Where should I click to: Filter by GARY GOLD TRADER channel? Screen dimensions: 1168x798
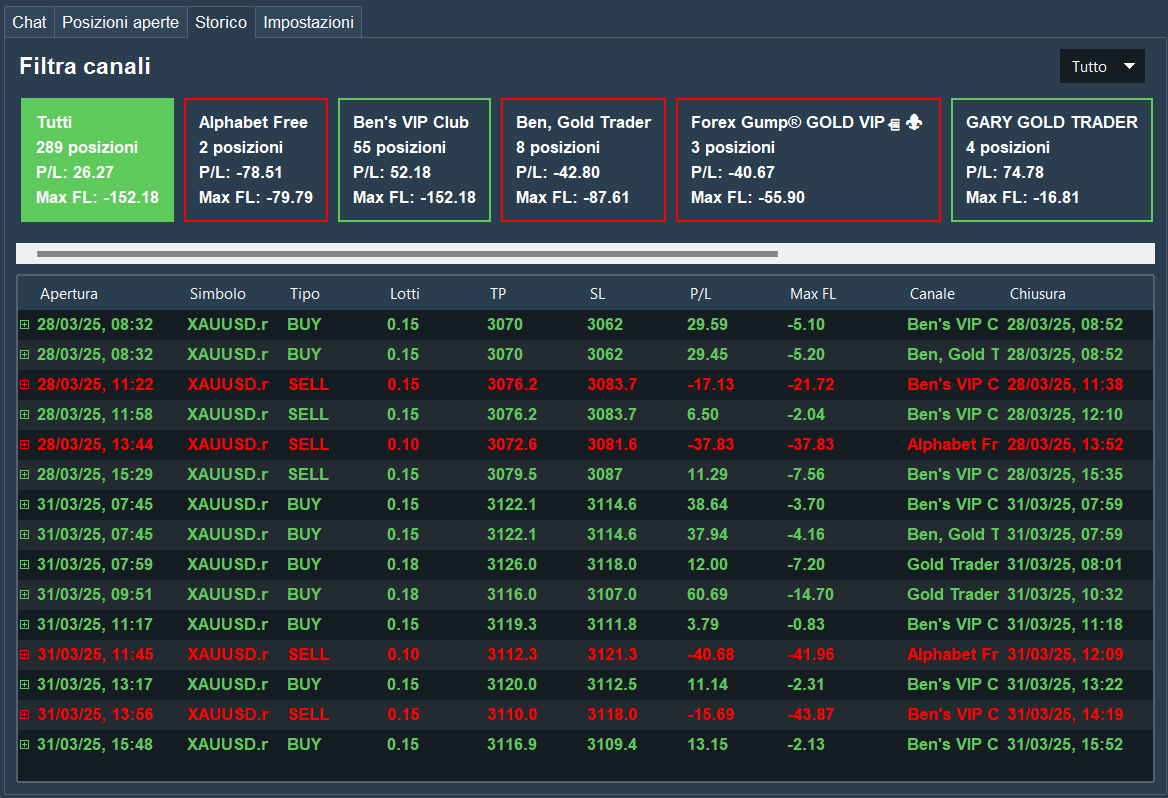click(1051, 160)
